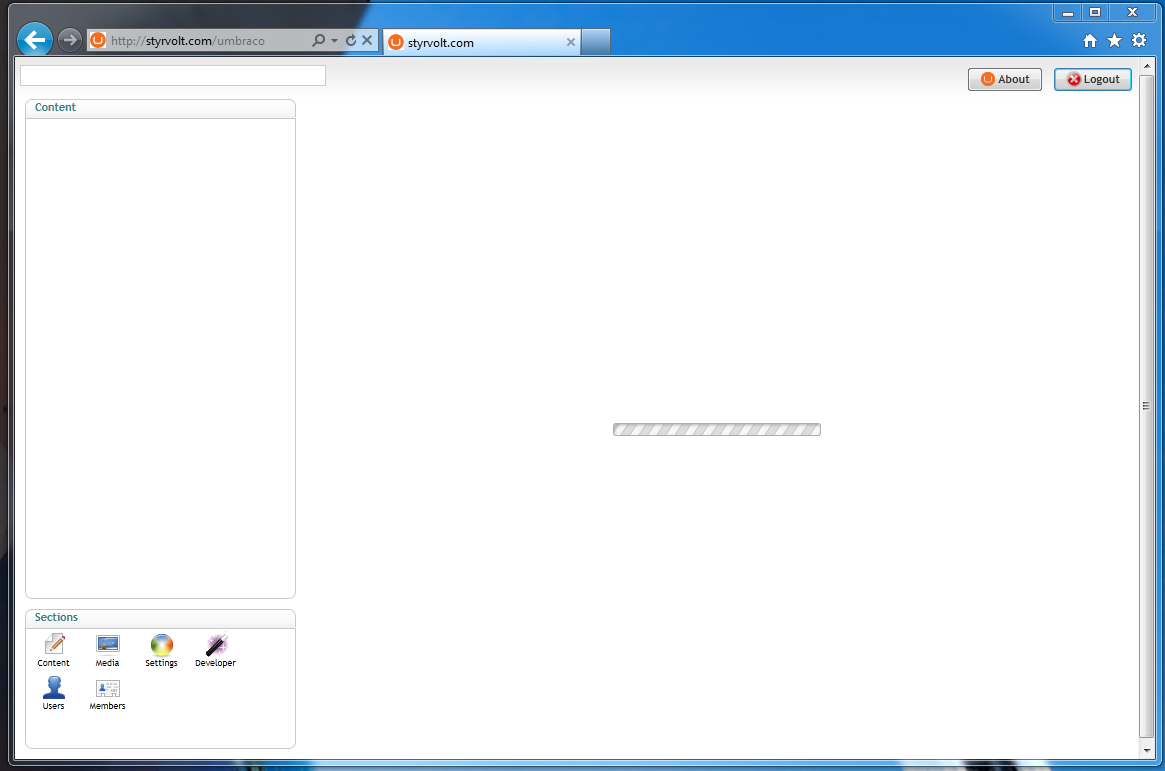Refresh the page with the reload icon

coord(351,40)
